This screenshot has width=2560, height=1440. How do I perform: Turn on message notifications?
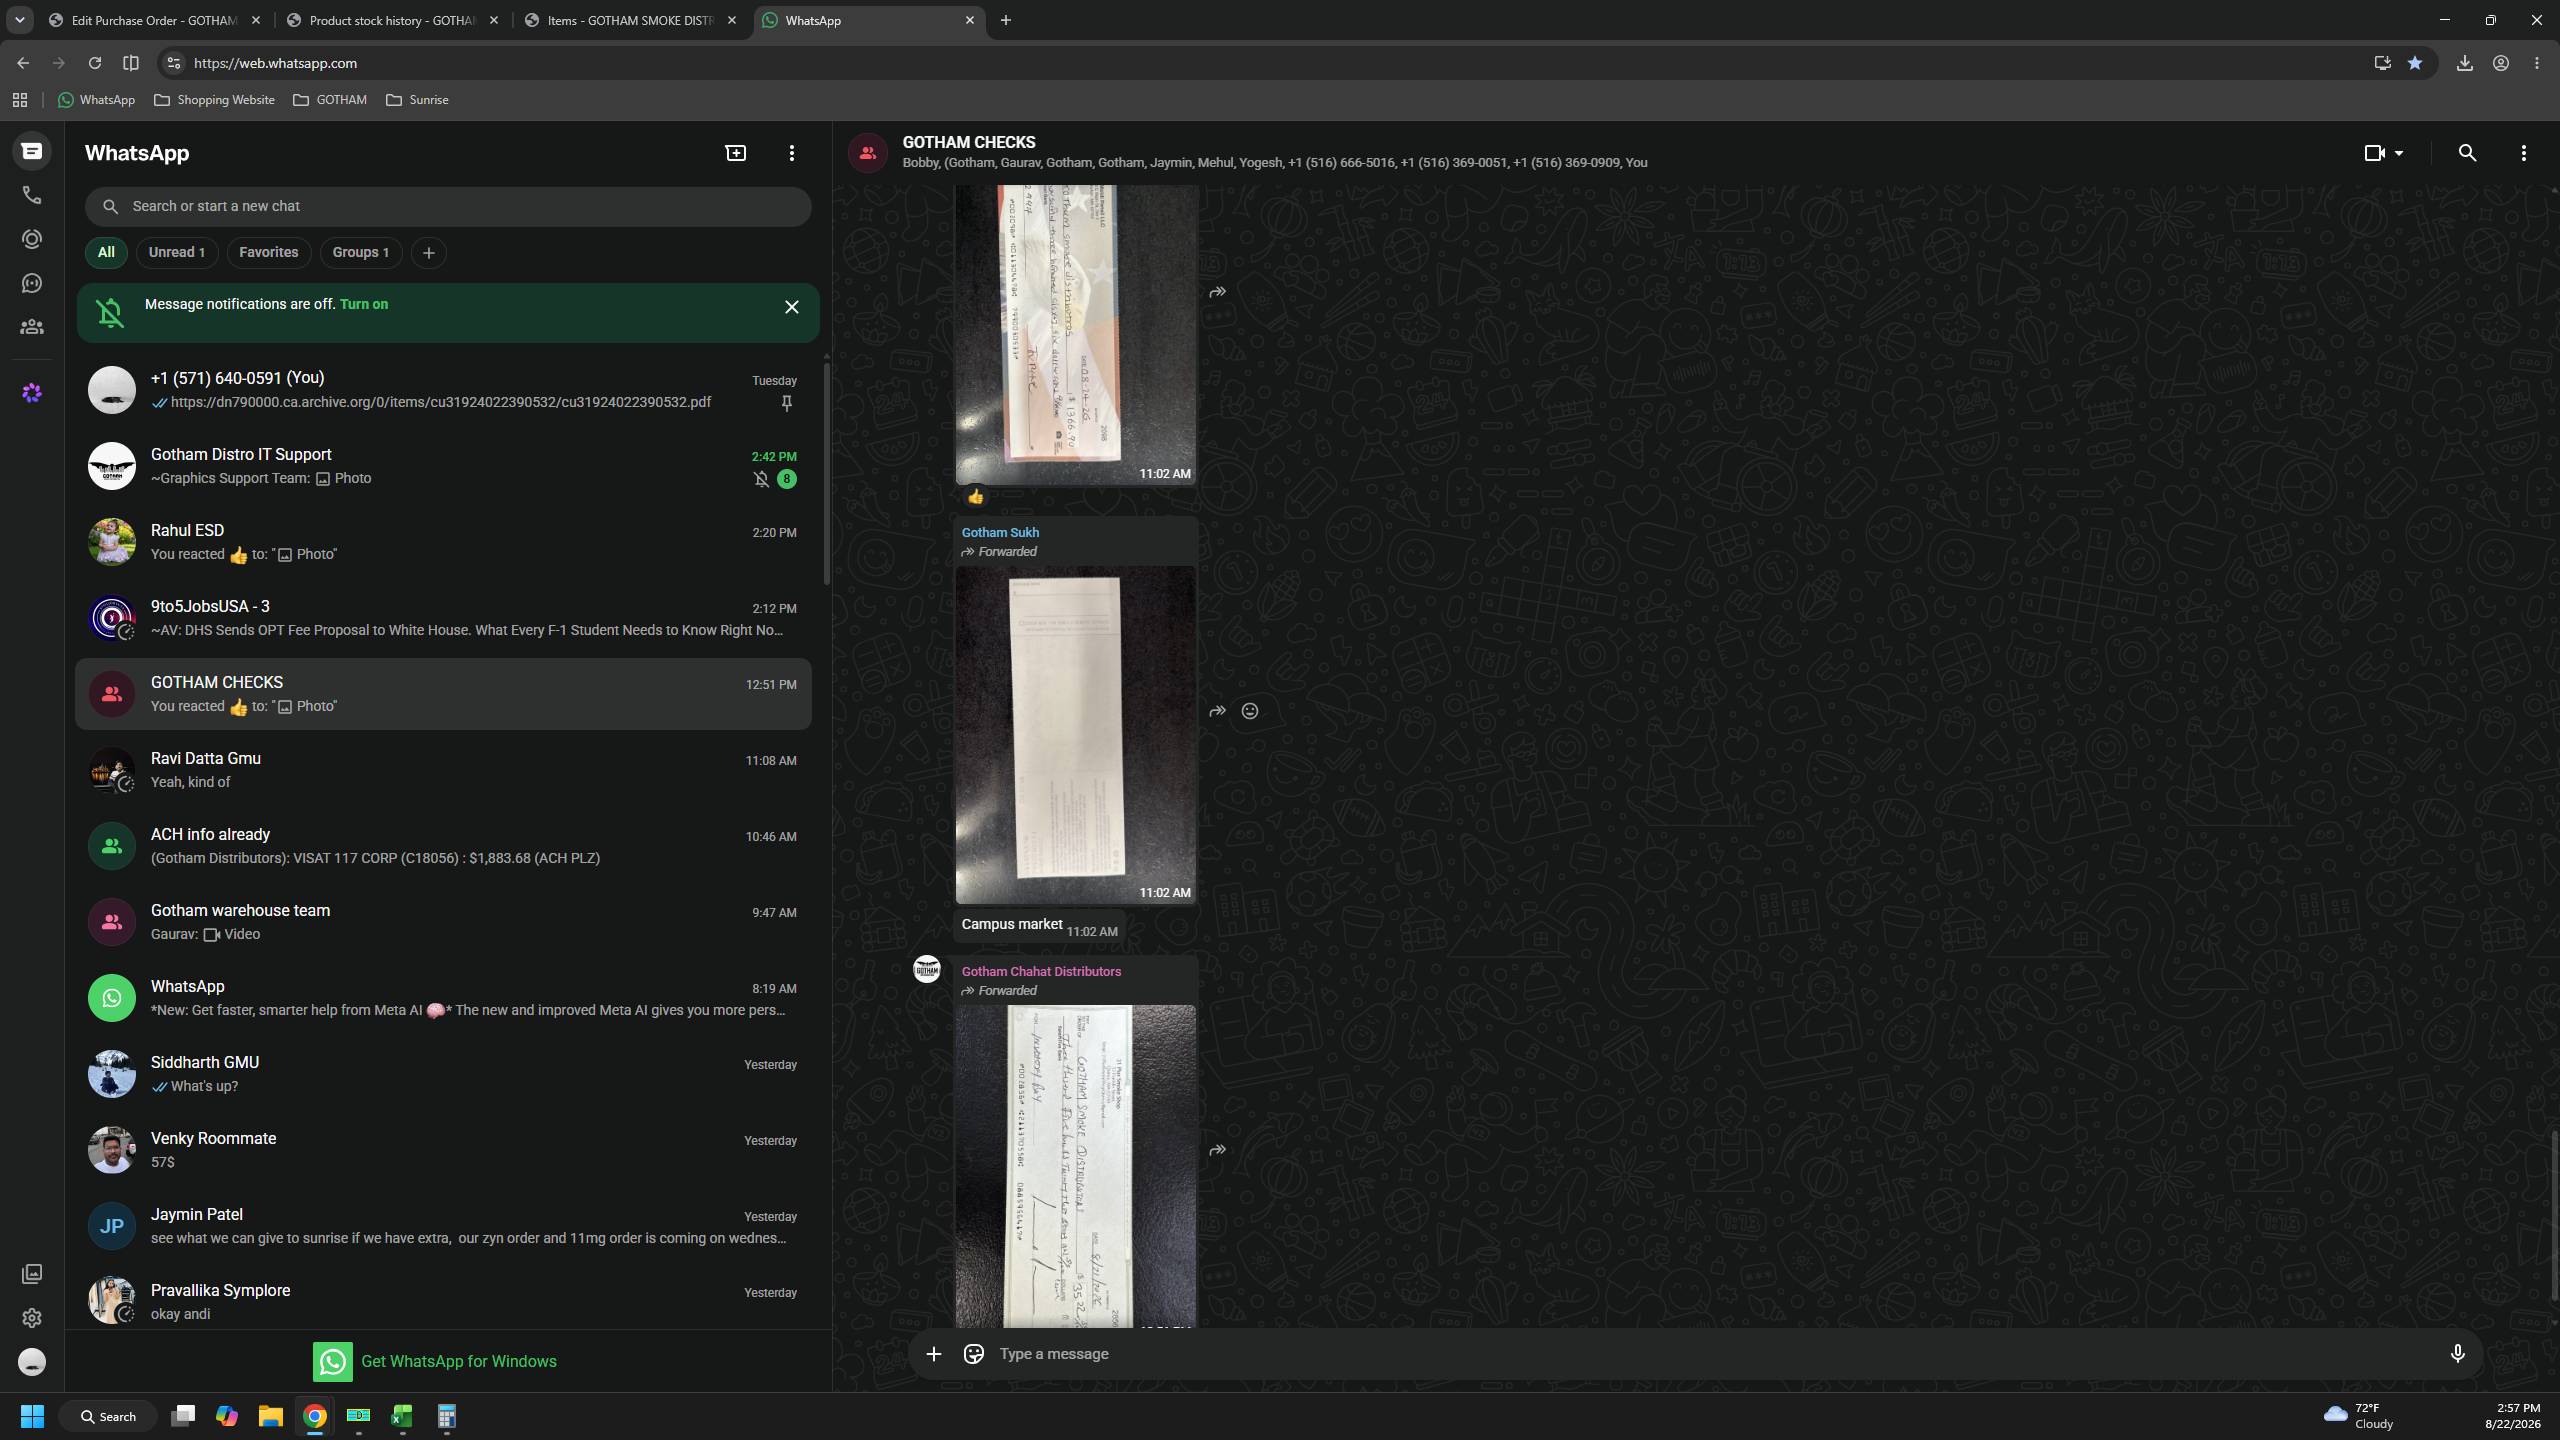point(364,304)
